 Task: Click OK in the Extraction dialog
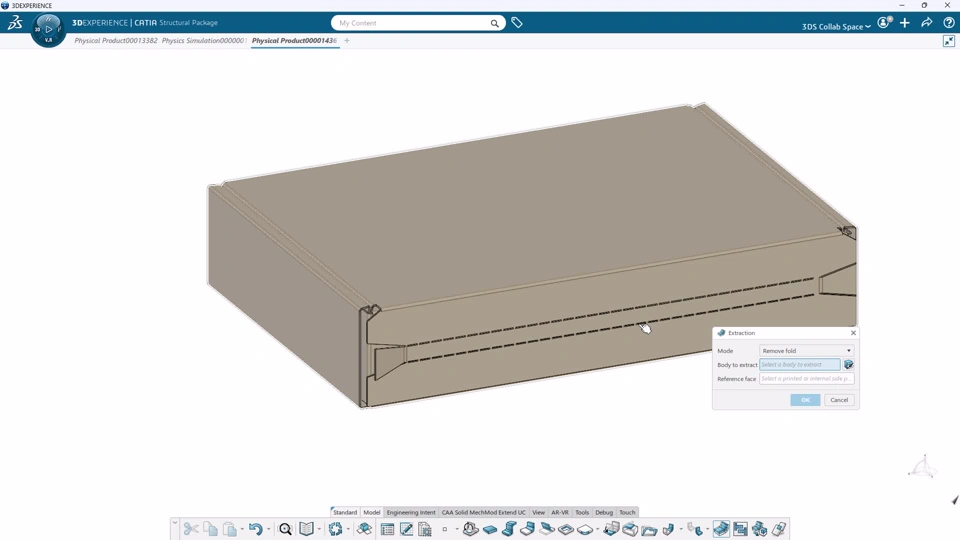pyautogui.click(x=805, y=400)
